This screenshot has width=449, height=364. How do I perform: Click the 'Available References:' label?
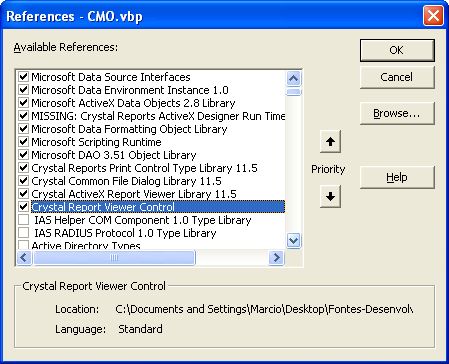[66, 47]
